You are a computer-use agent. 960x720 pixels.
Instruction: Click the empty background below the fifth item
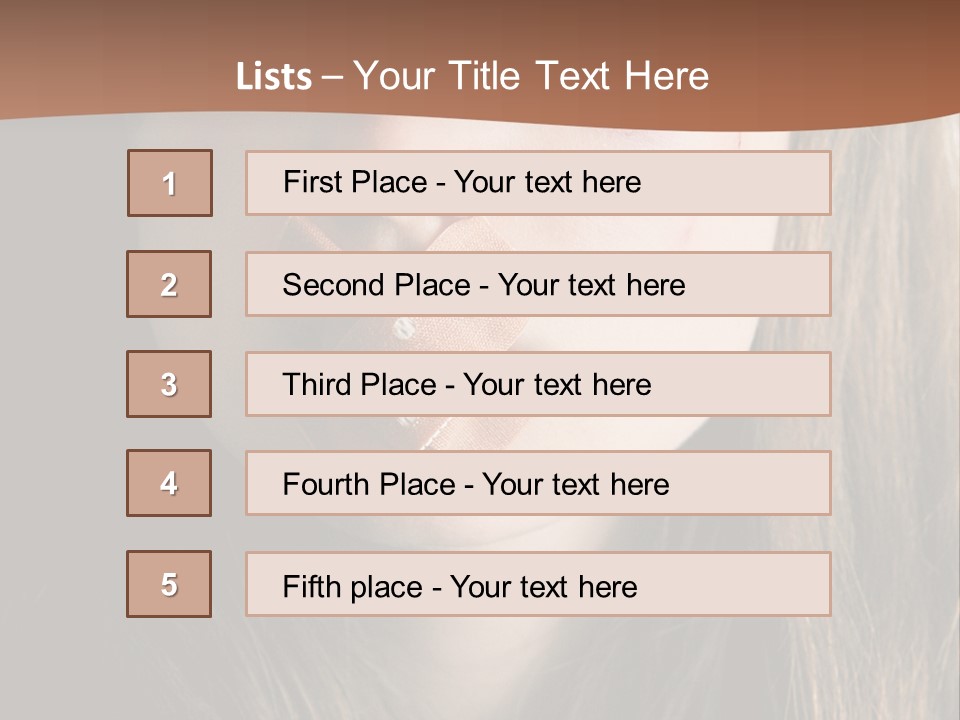click(478, 667)
